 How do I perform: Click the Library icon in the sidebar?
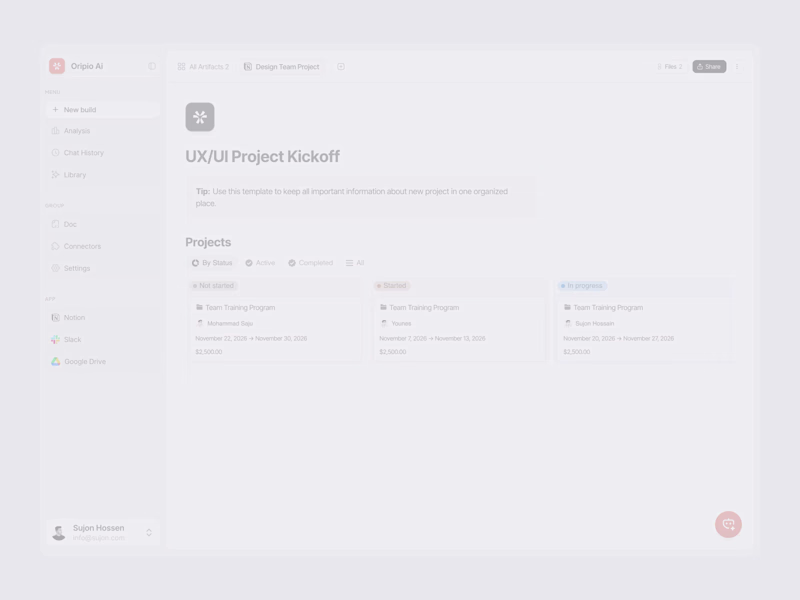tap(55, 174)
